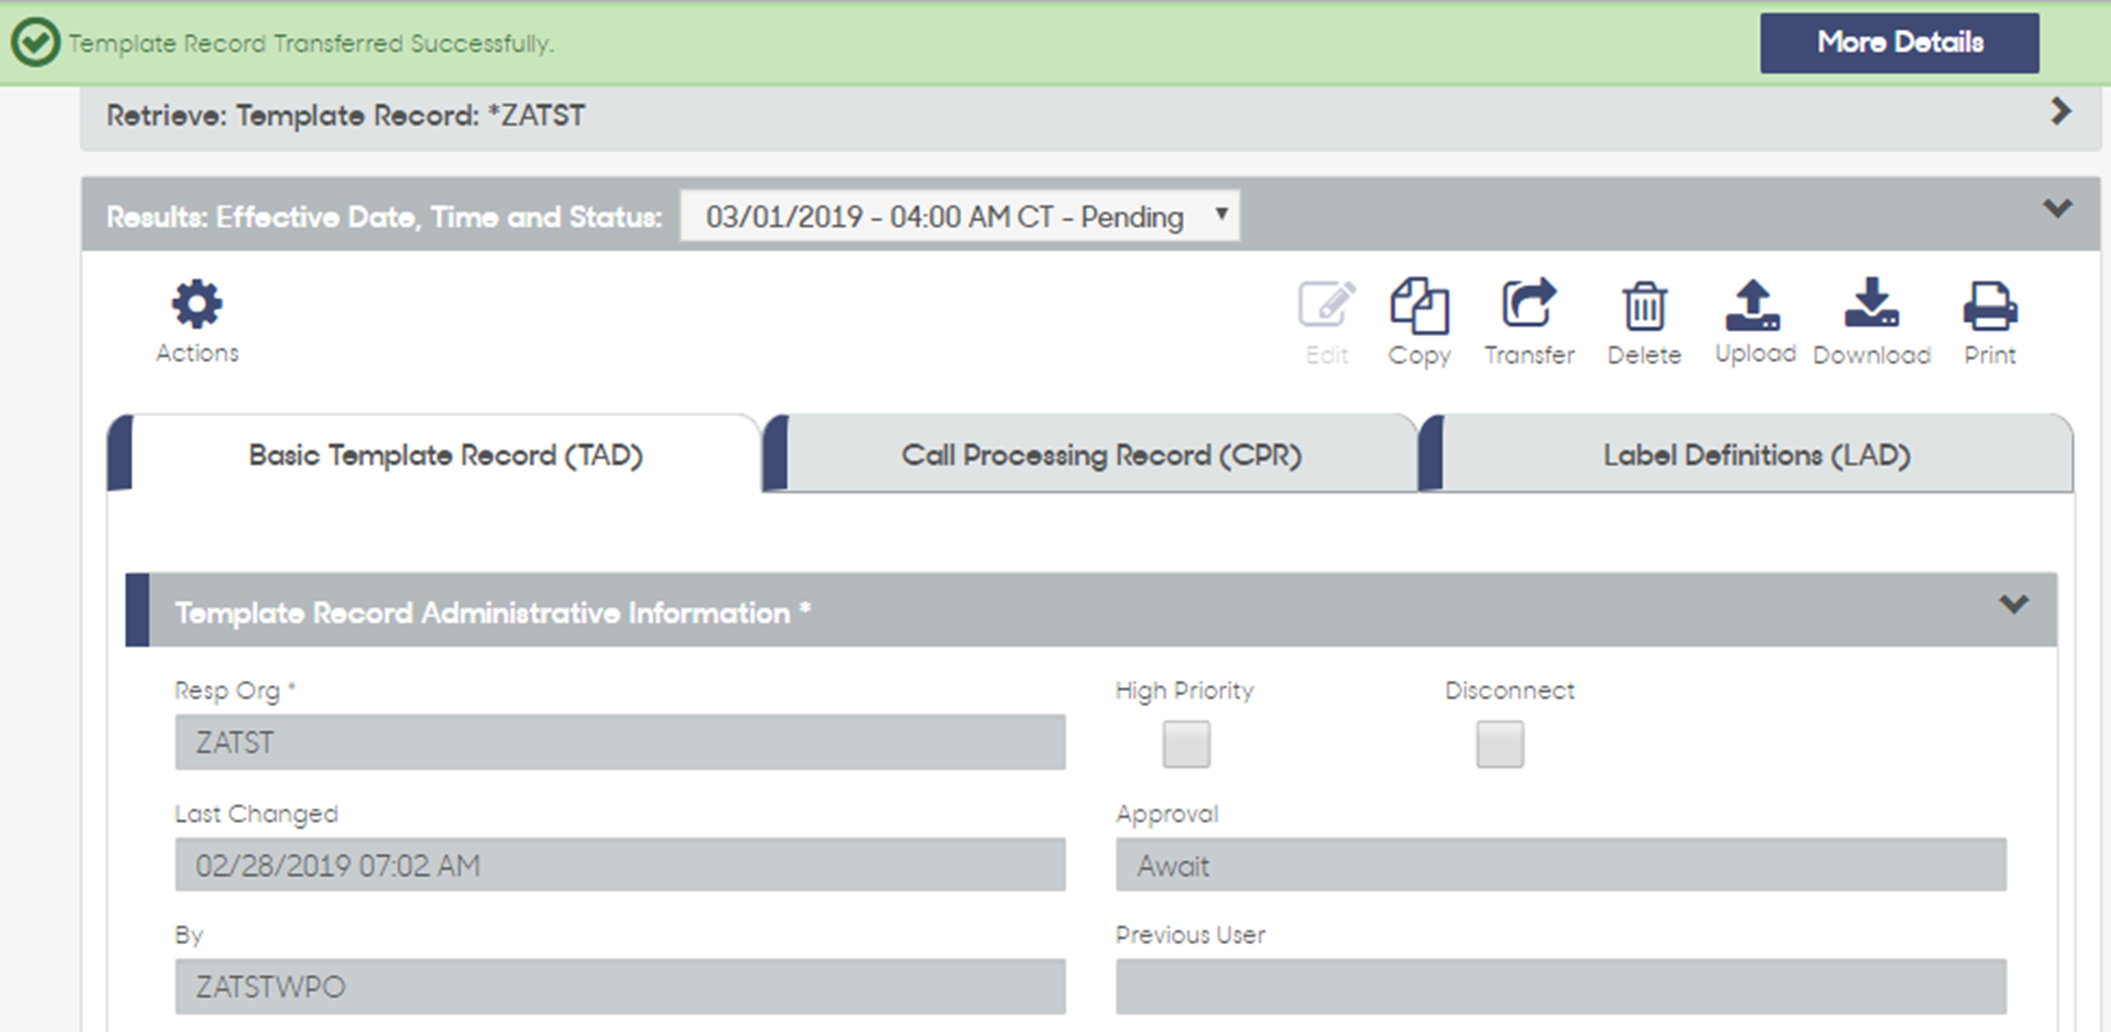Click the 'Template Record Administrative Information *' header text
This screenshot has height=1032, width=2111.
(493, 613)
